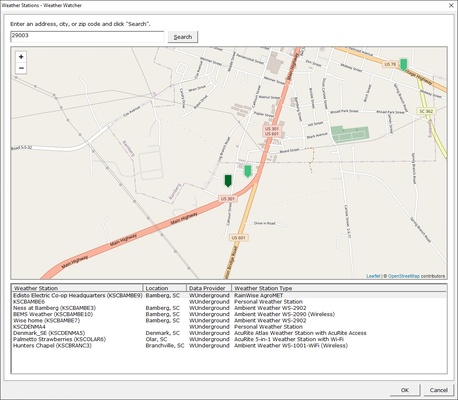Select the KSCDENMA4 station row
458x400 pixels.
tap(229, 327)
